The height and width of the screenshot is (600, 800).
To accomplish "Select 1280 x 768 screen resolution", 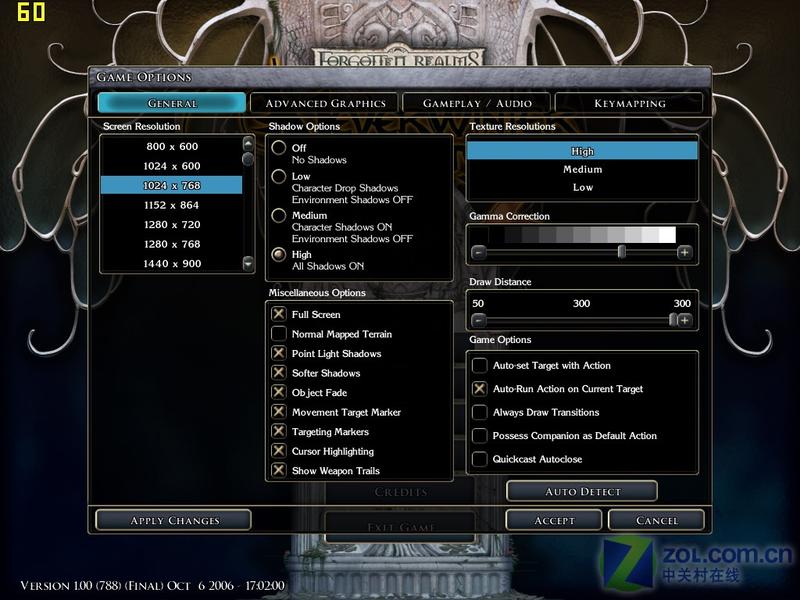I will [171, 244].
